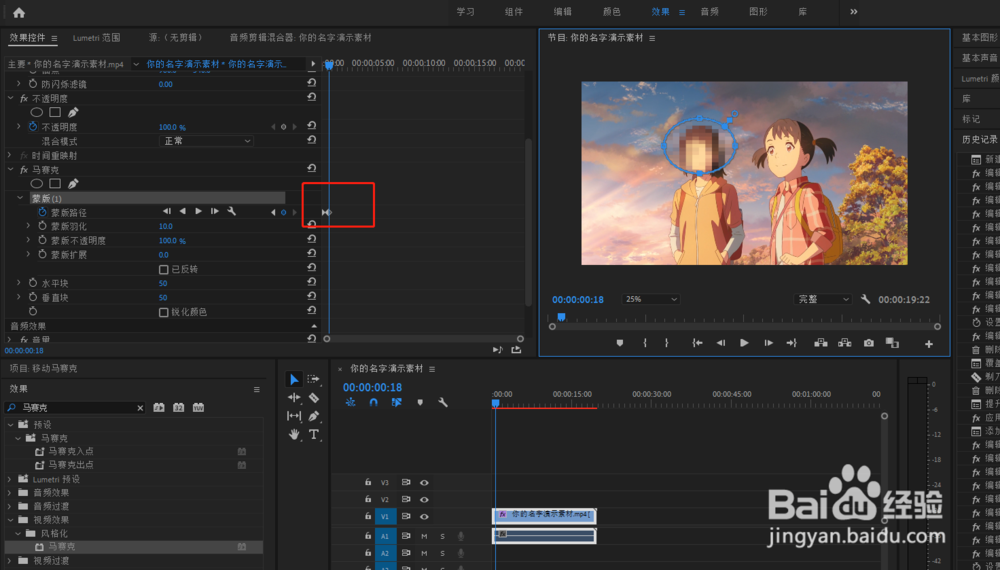Image resolution: width=1000 pixels, height=570 pixels.
Task: Reset 蒙版羽化 parameter
Action: coord(312,224)
